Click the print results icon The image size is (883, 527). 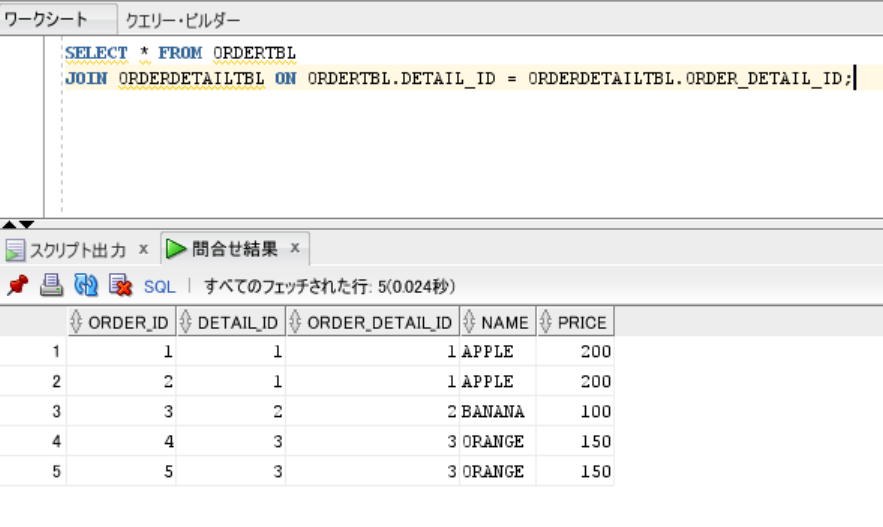coord(51,286)
